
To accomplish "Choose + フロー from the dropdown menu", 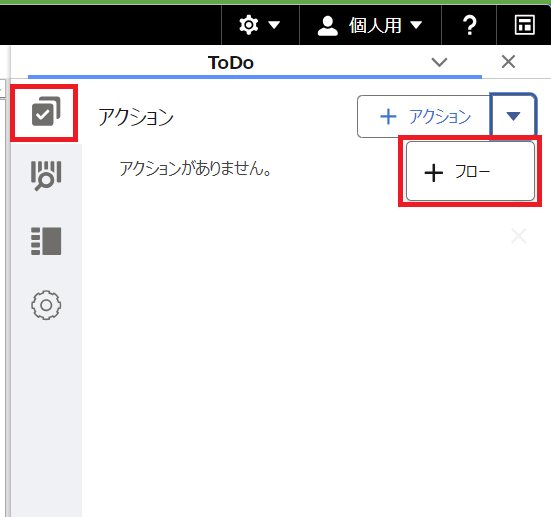I will (470, 172).
